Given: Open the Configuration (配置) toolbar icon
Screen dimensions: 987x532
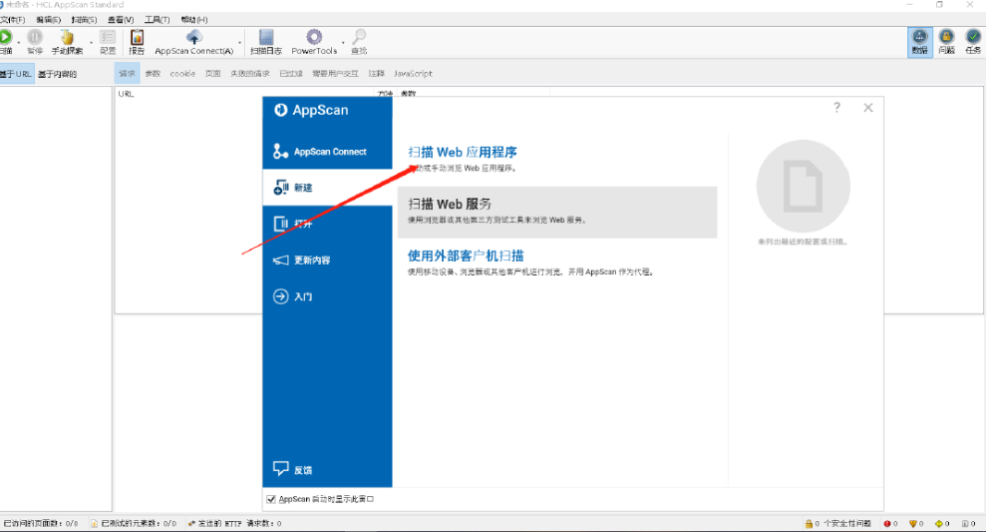Looking at the screenshot, I should pyautogui.click(x=108, y=38).
